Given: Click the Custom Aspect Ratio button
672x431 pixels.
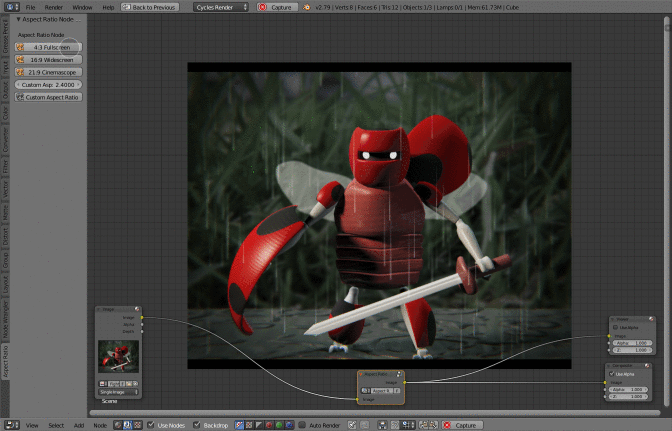Looking at the screenshot, I should tap(48, 97).
